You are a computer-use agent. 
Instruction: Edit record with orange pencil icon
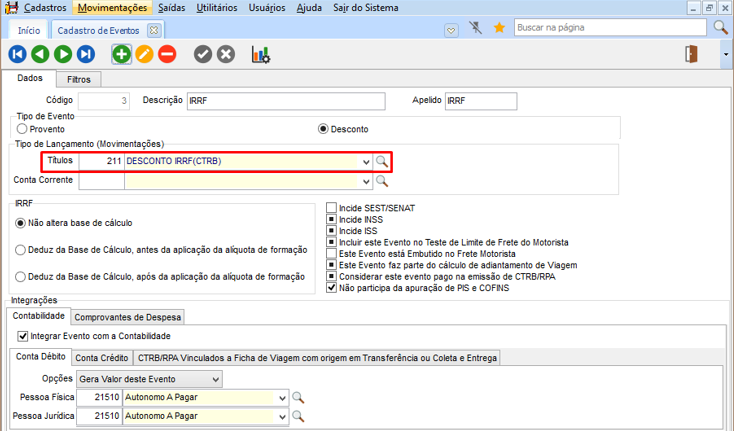pos(144,54)
